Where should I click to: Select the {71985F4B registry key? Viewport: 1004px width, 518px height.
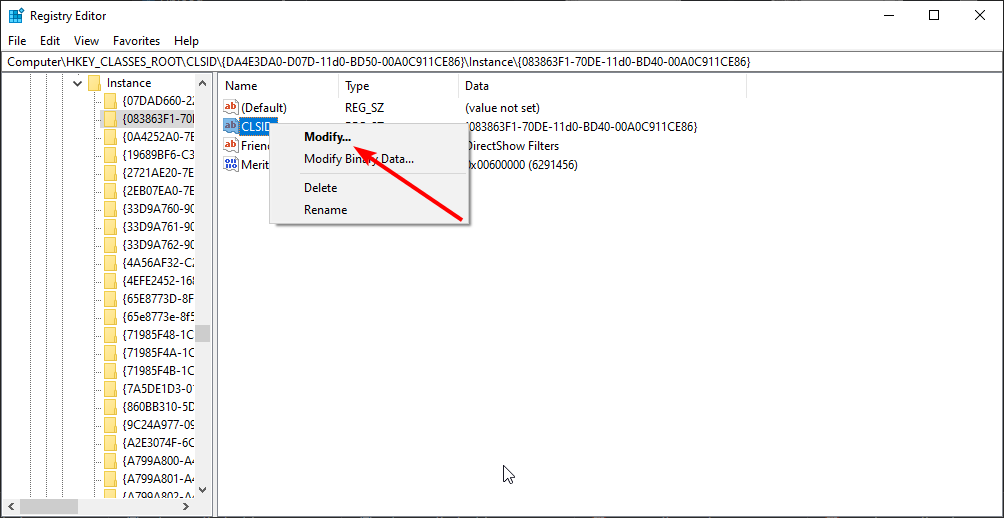[x=158, y=370]
